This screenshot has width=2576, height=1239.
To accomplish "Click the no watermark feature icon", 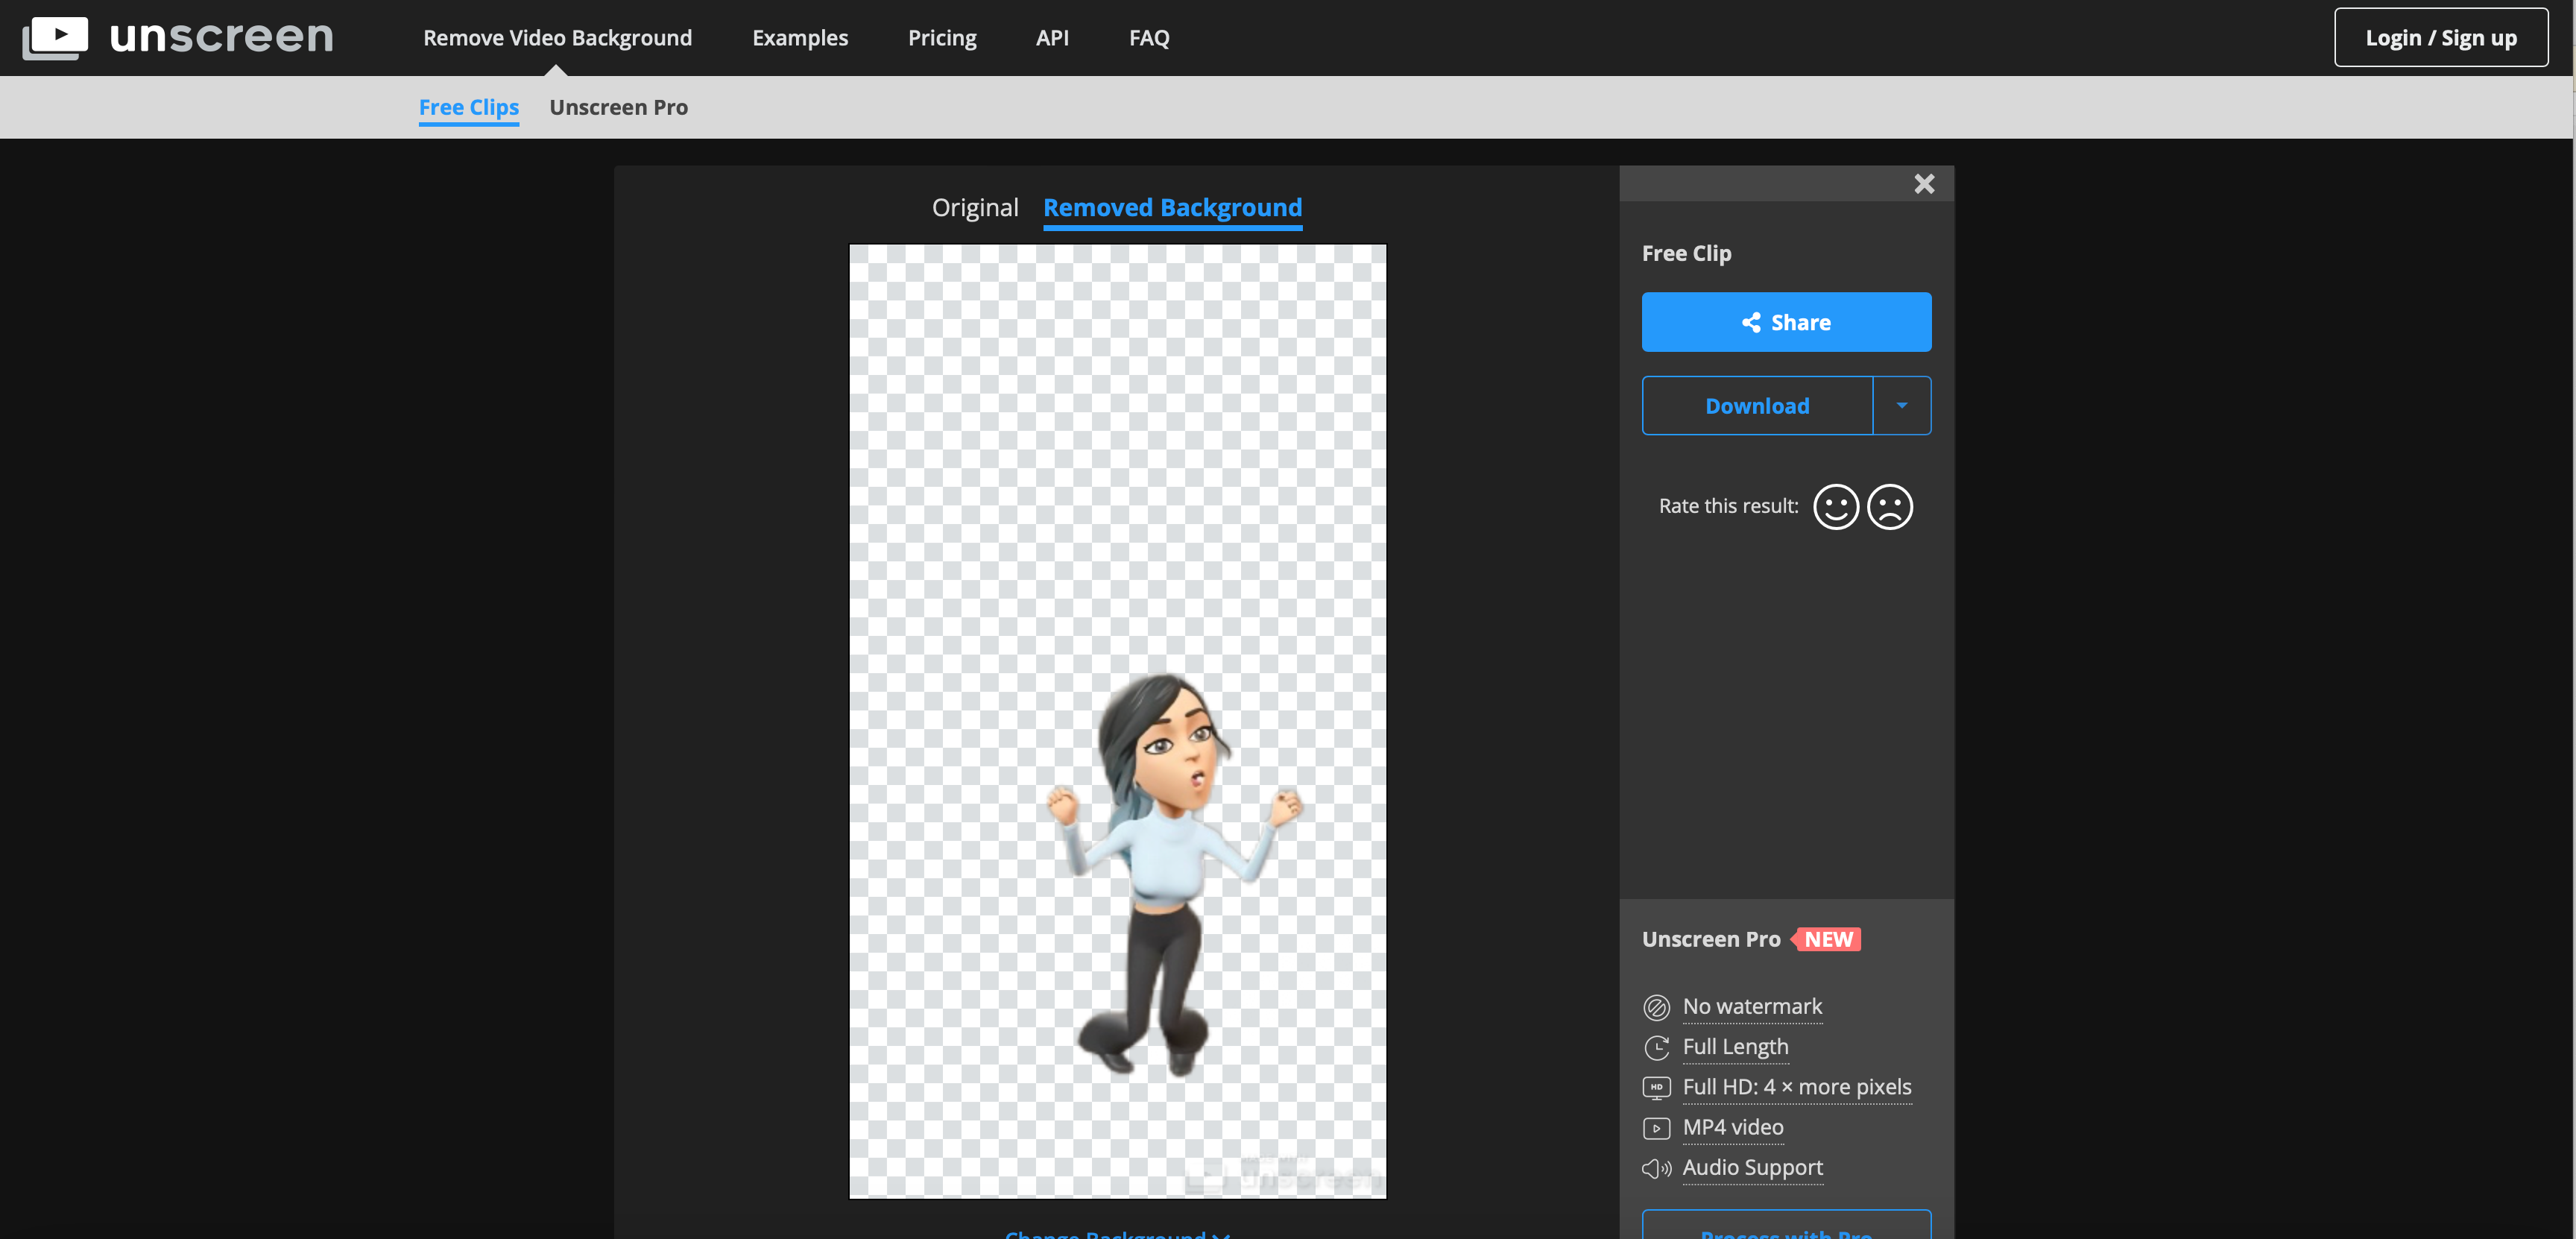I will point(1656,1006).
